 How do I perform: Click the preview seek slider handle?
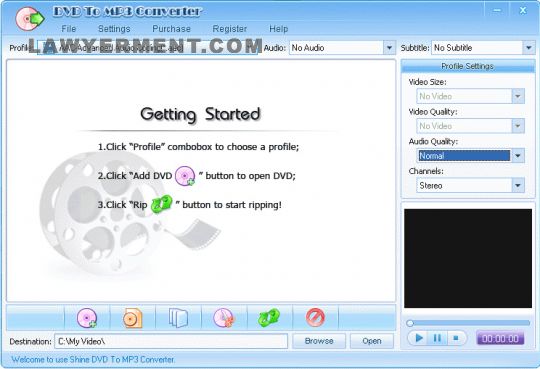pyautogui.click(x=410, y=323)
